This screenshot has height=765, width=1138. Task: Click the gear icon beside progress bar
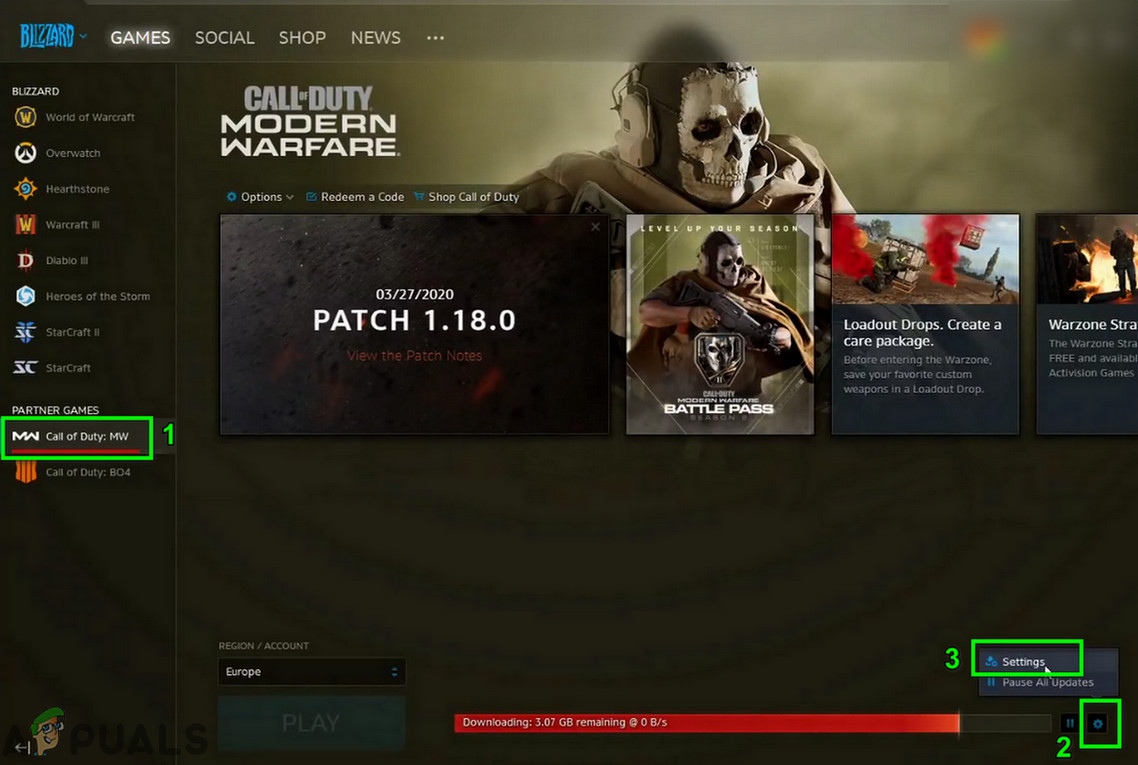tap(1098, 723)
